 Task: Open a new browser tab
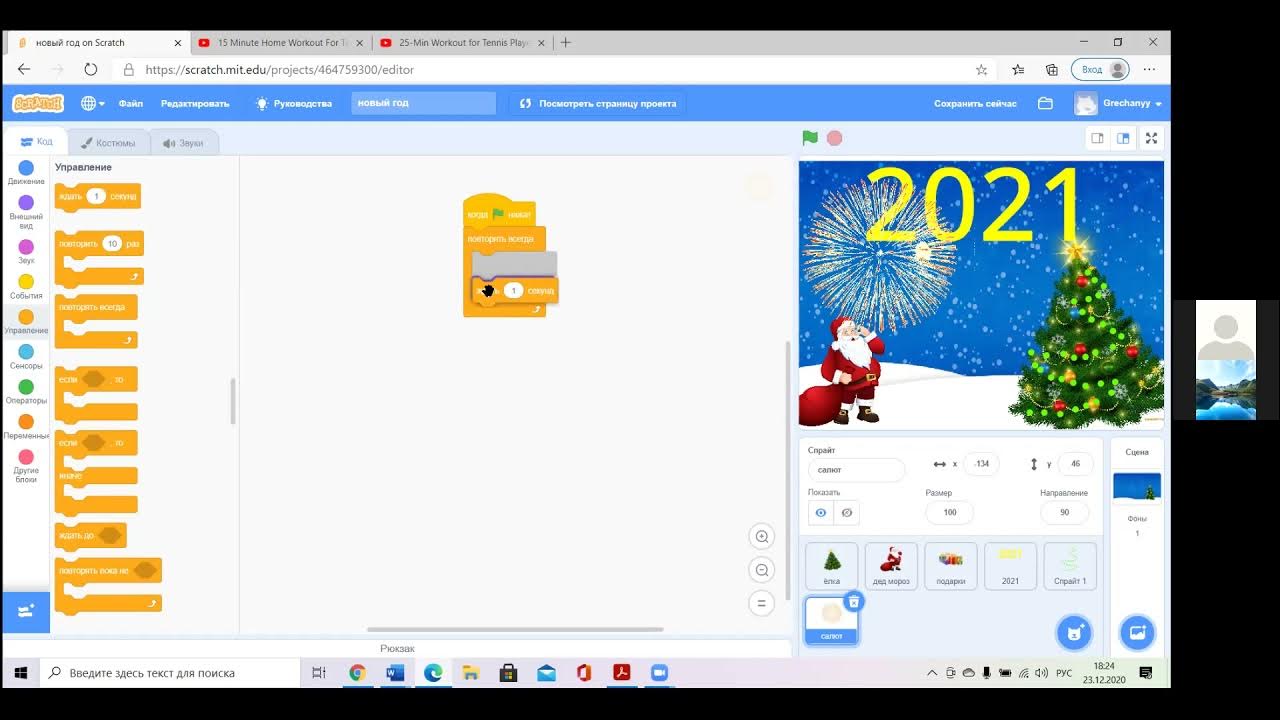point(566,43)
